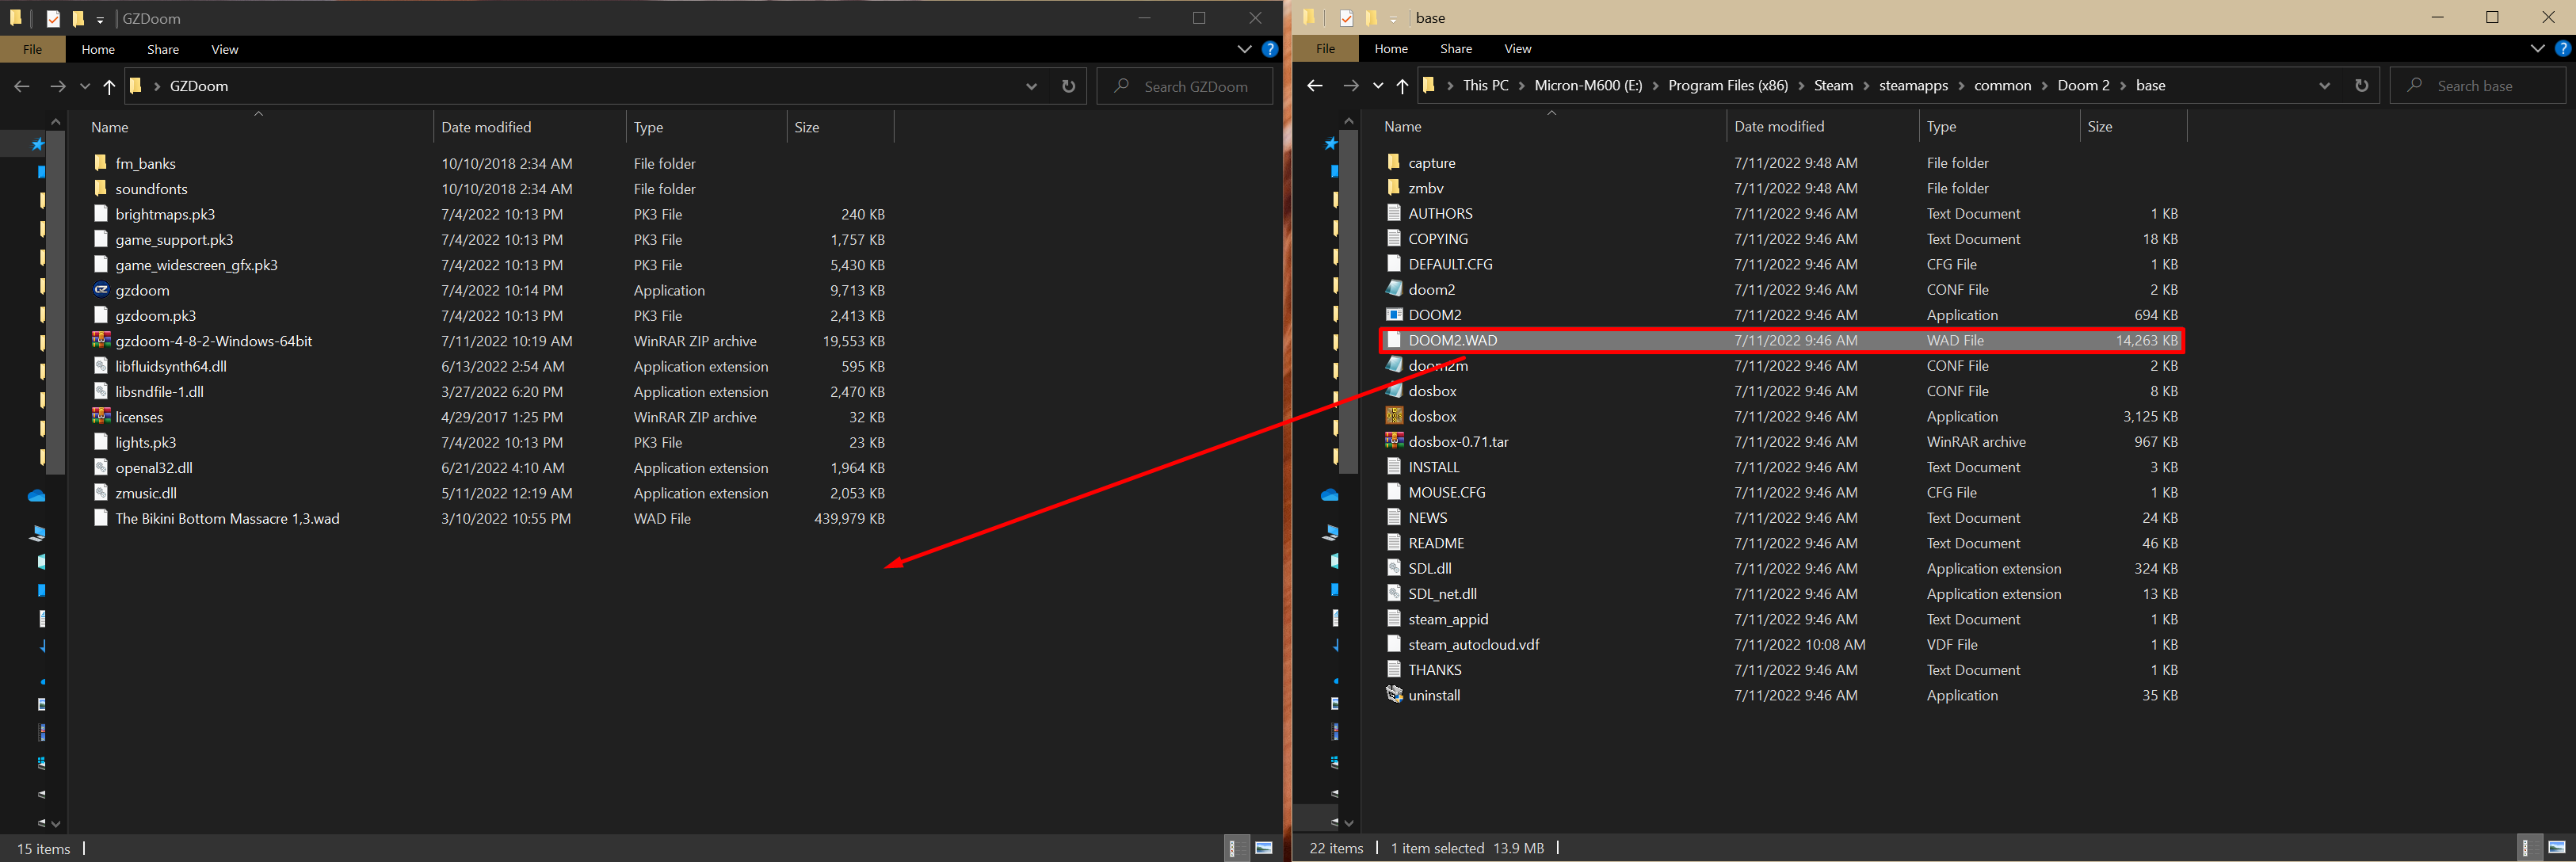Open the View tab in GZDoom window
This screenshot has height=862, width=2576.
(x=224, y=49)
